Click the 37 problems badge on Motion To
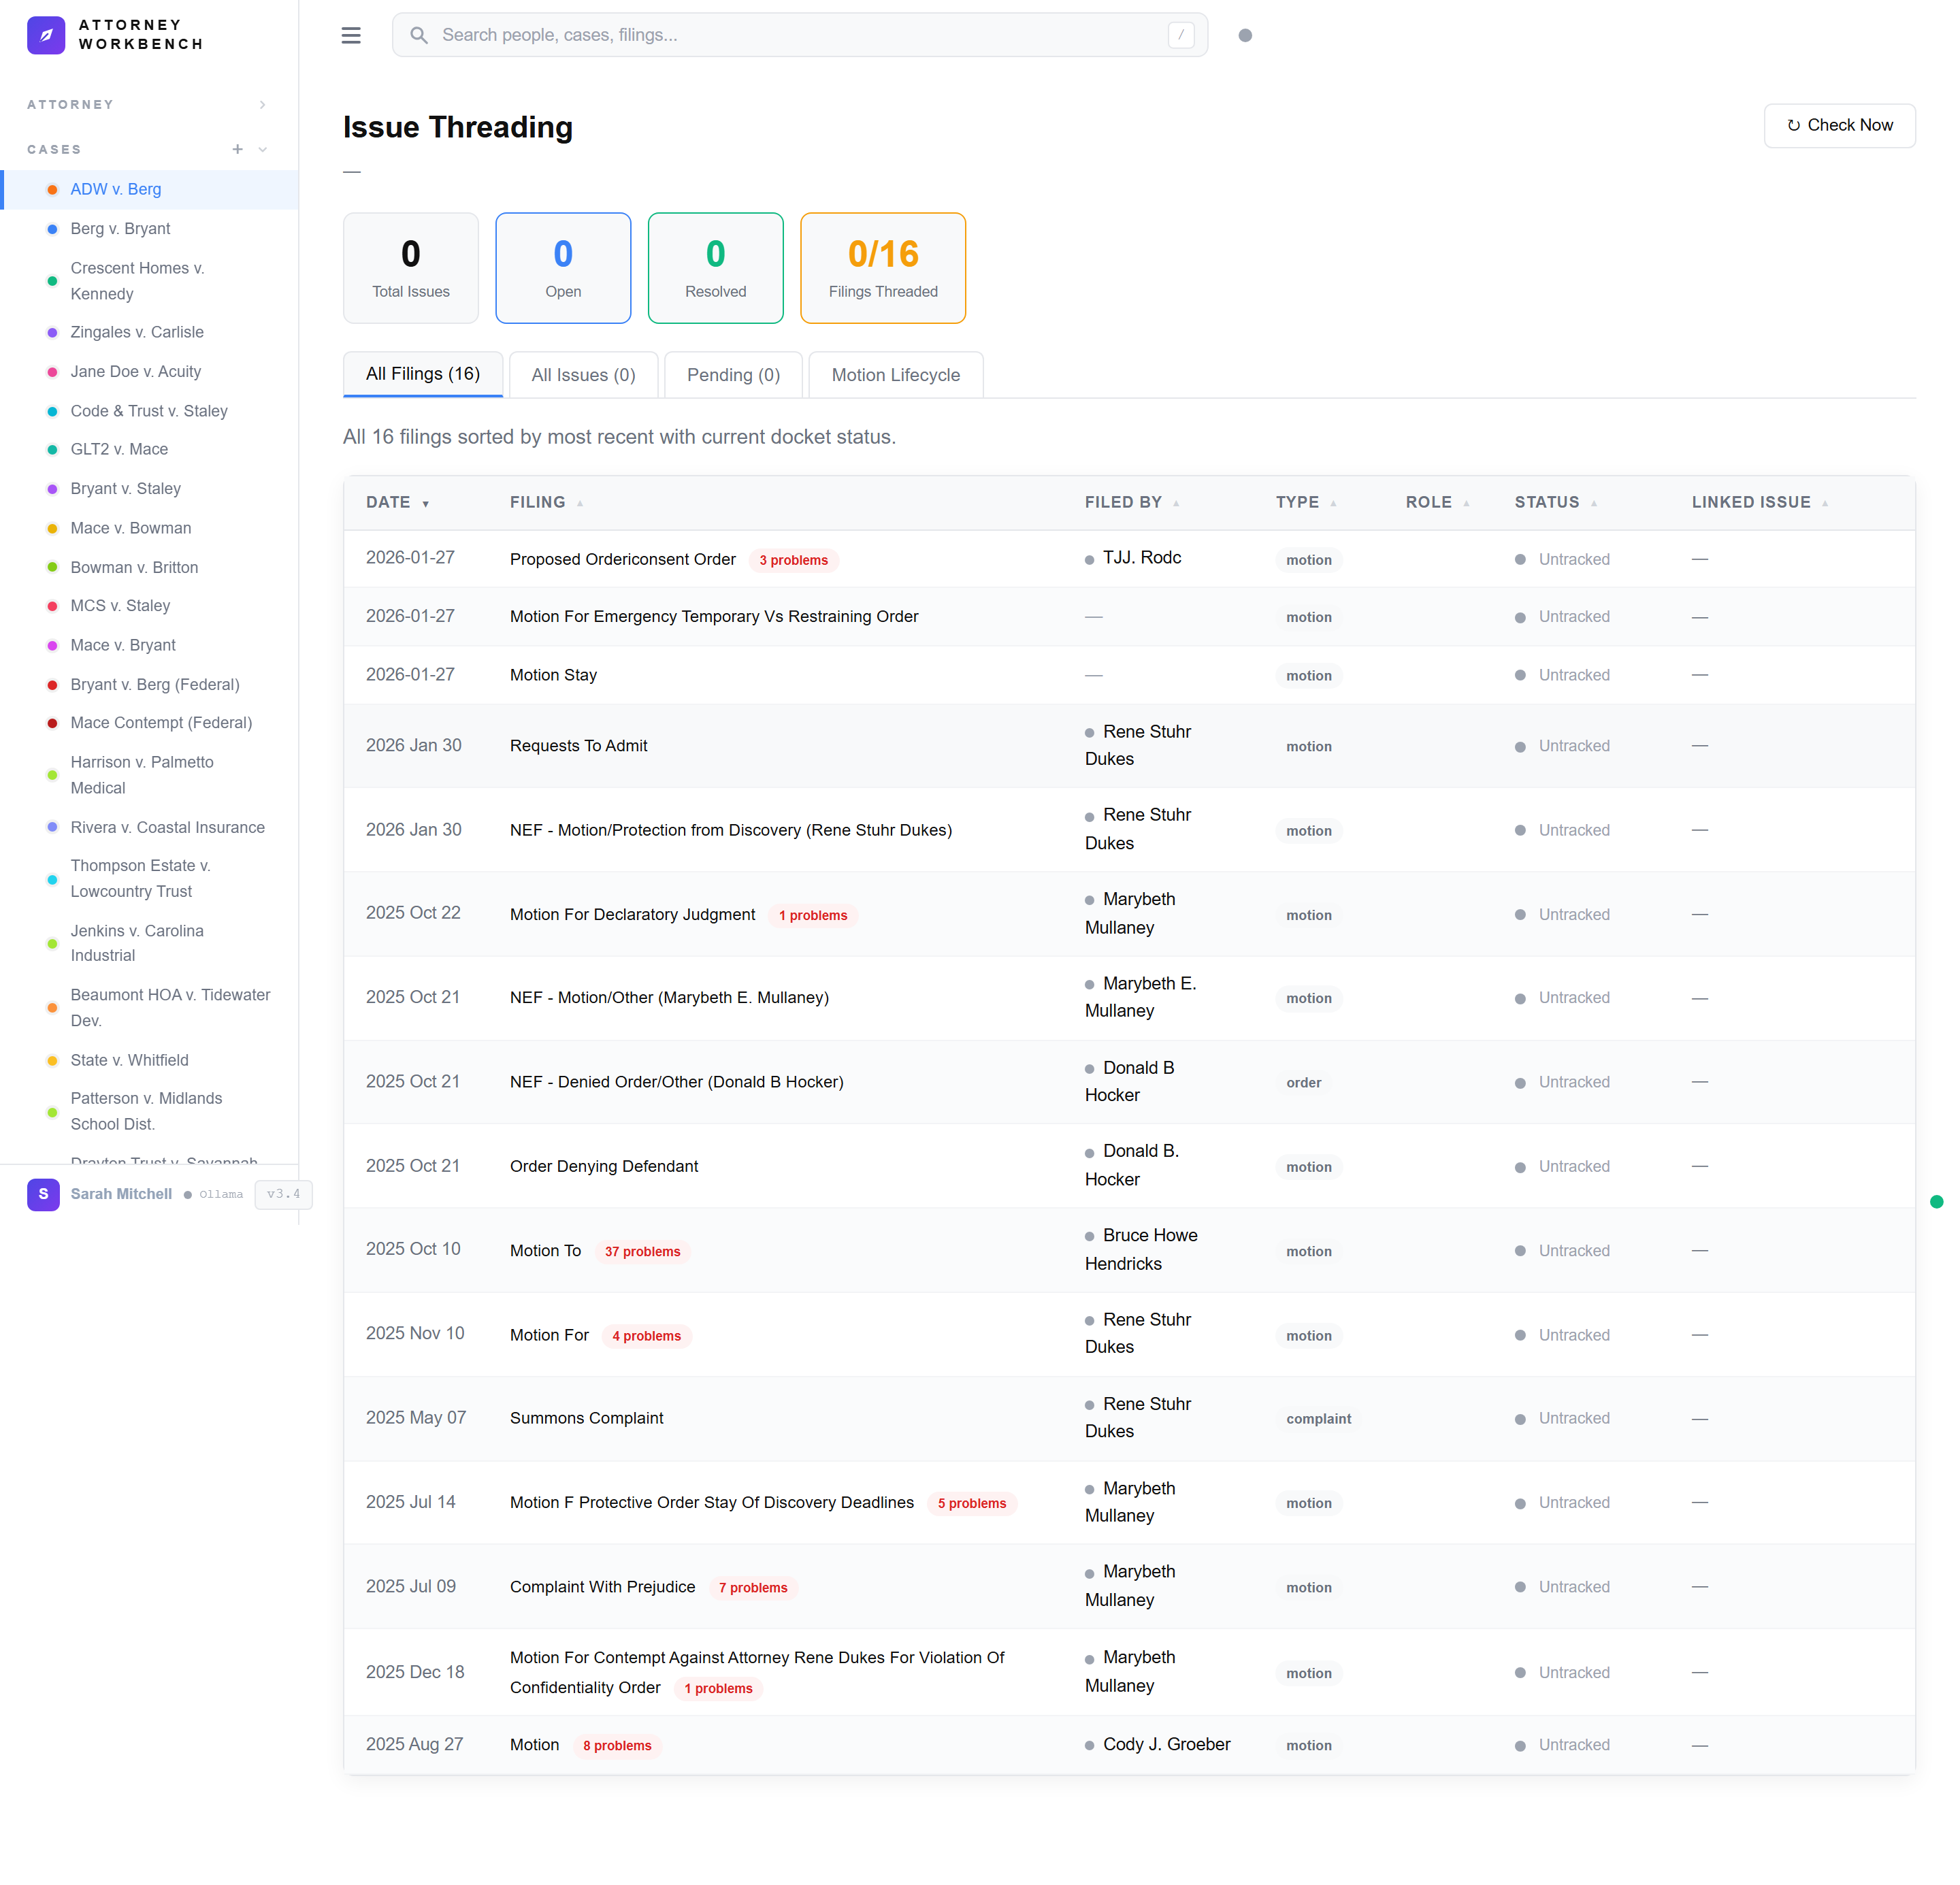The height and width of the screenshot is (1885, 1960). tap(642, 1251)
